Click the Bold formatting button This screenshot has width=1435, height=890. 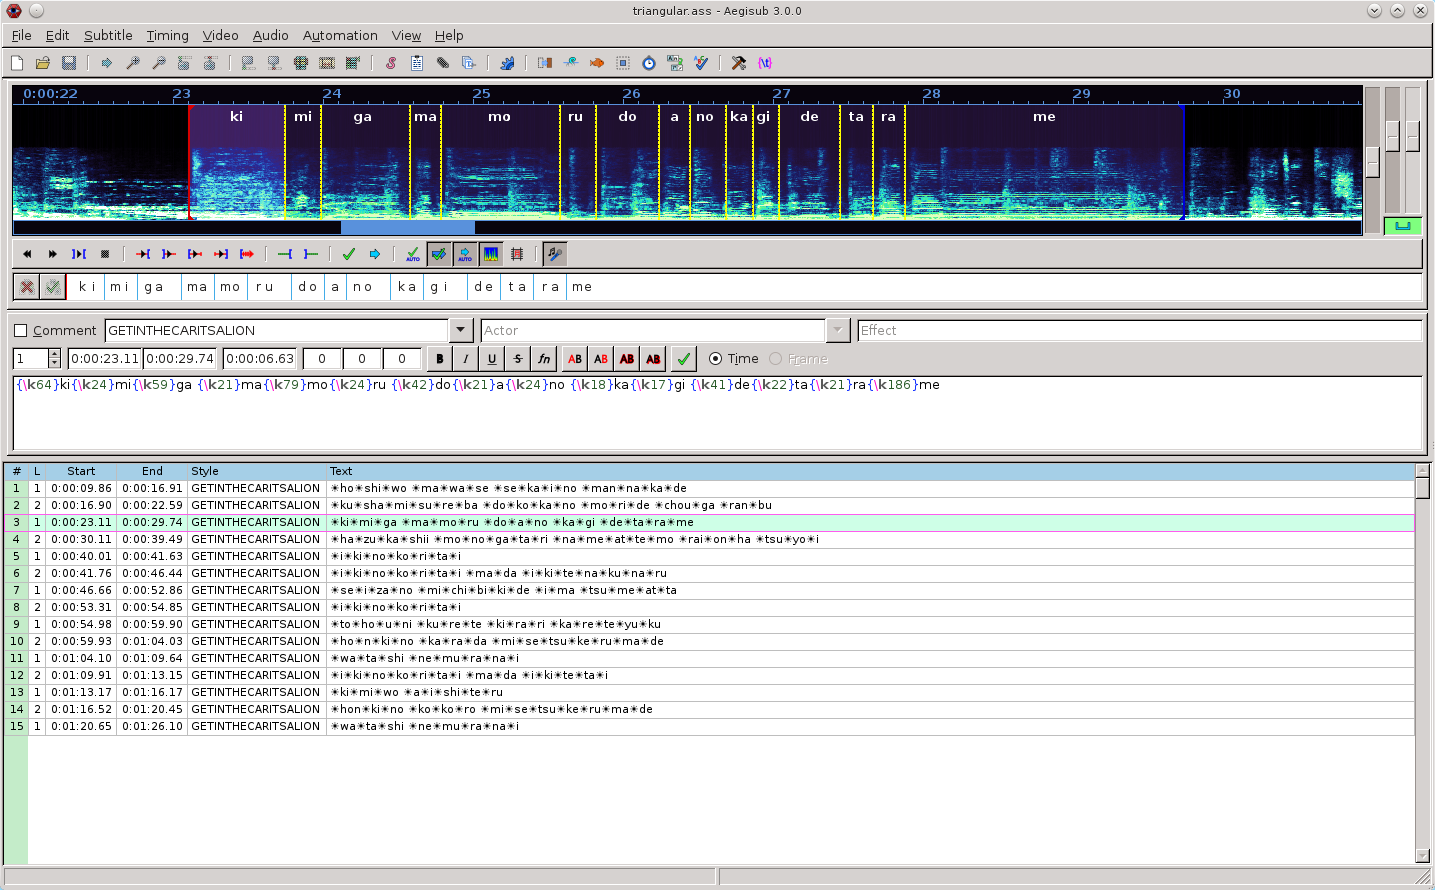pos(439,359)
